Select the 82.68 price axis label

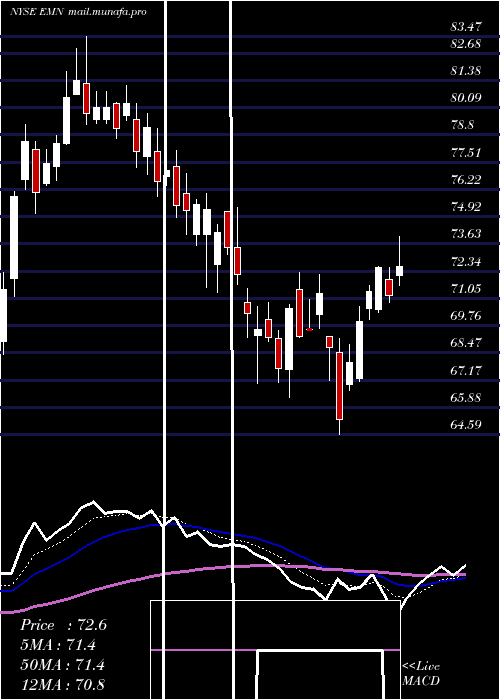pos(466,44)
